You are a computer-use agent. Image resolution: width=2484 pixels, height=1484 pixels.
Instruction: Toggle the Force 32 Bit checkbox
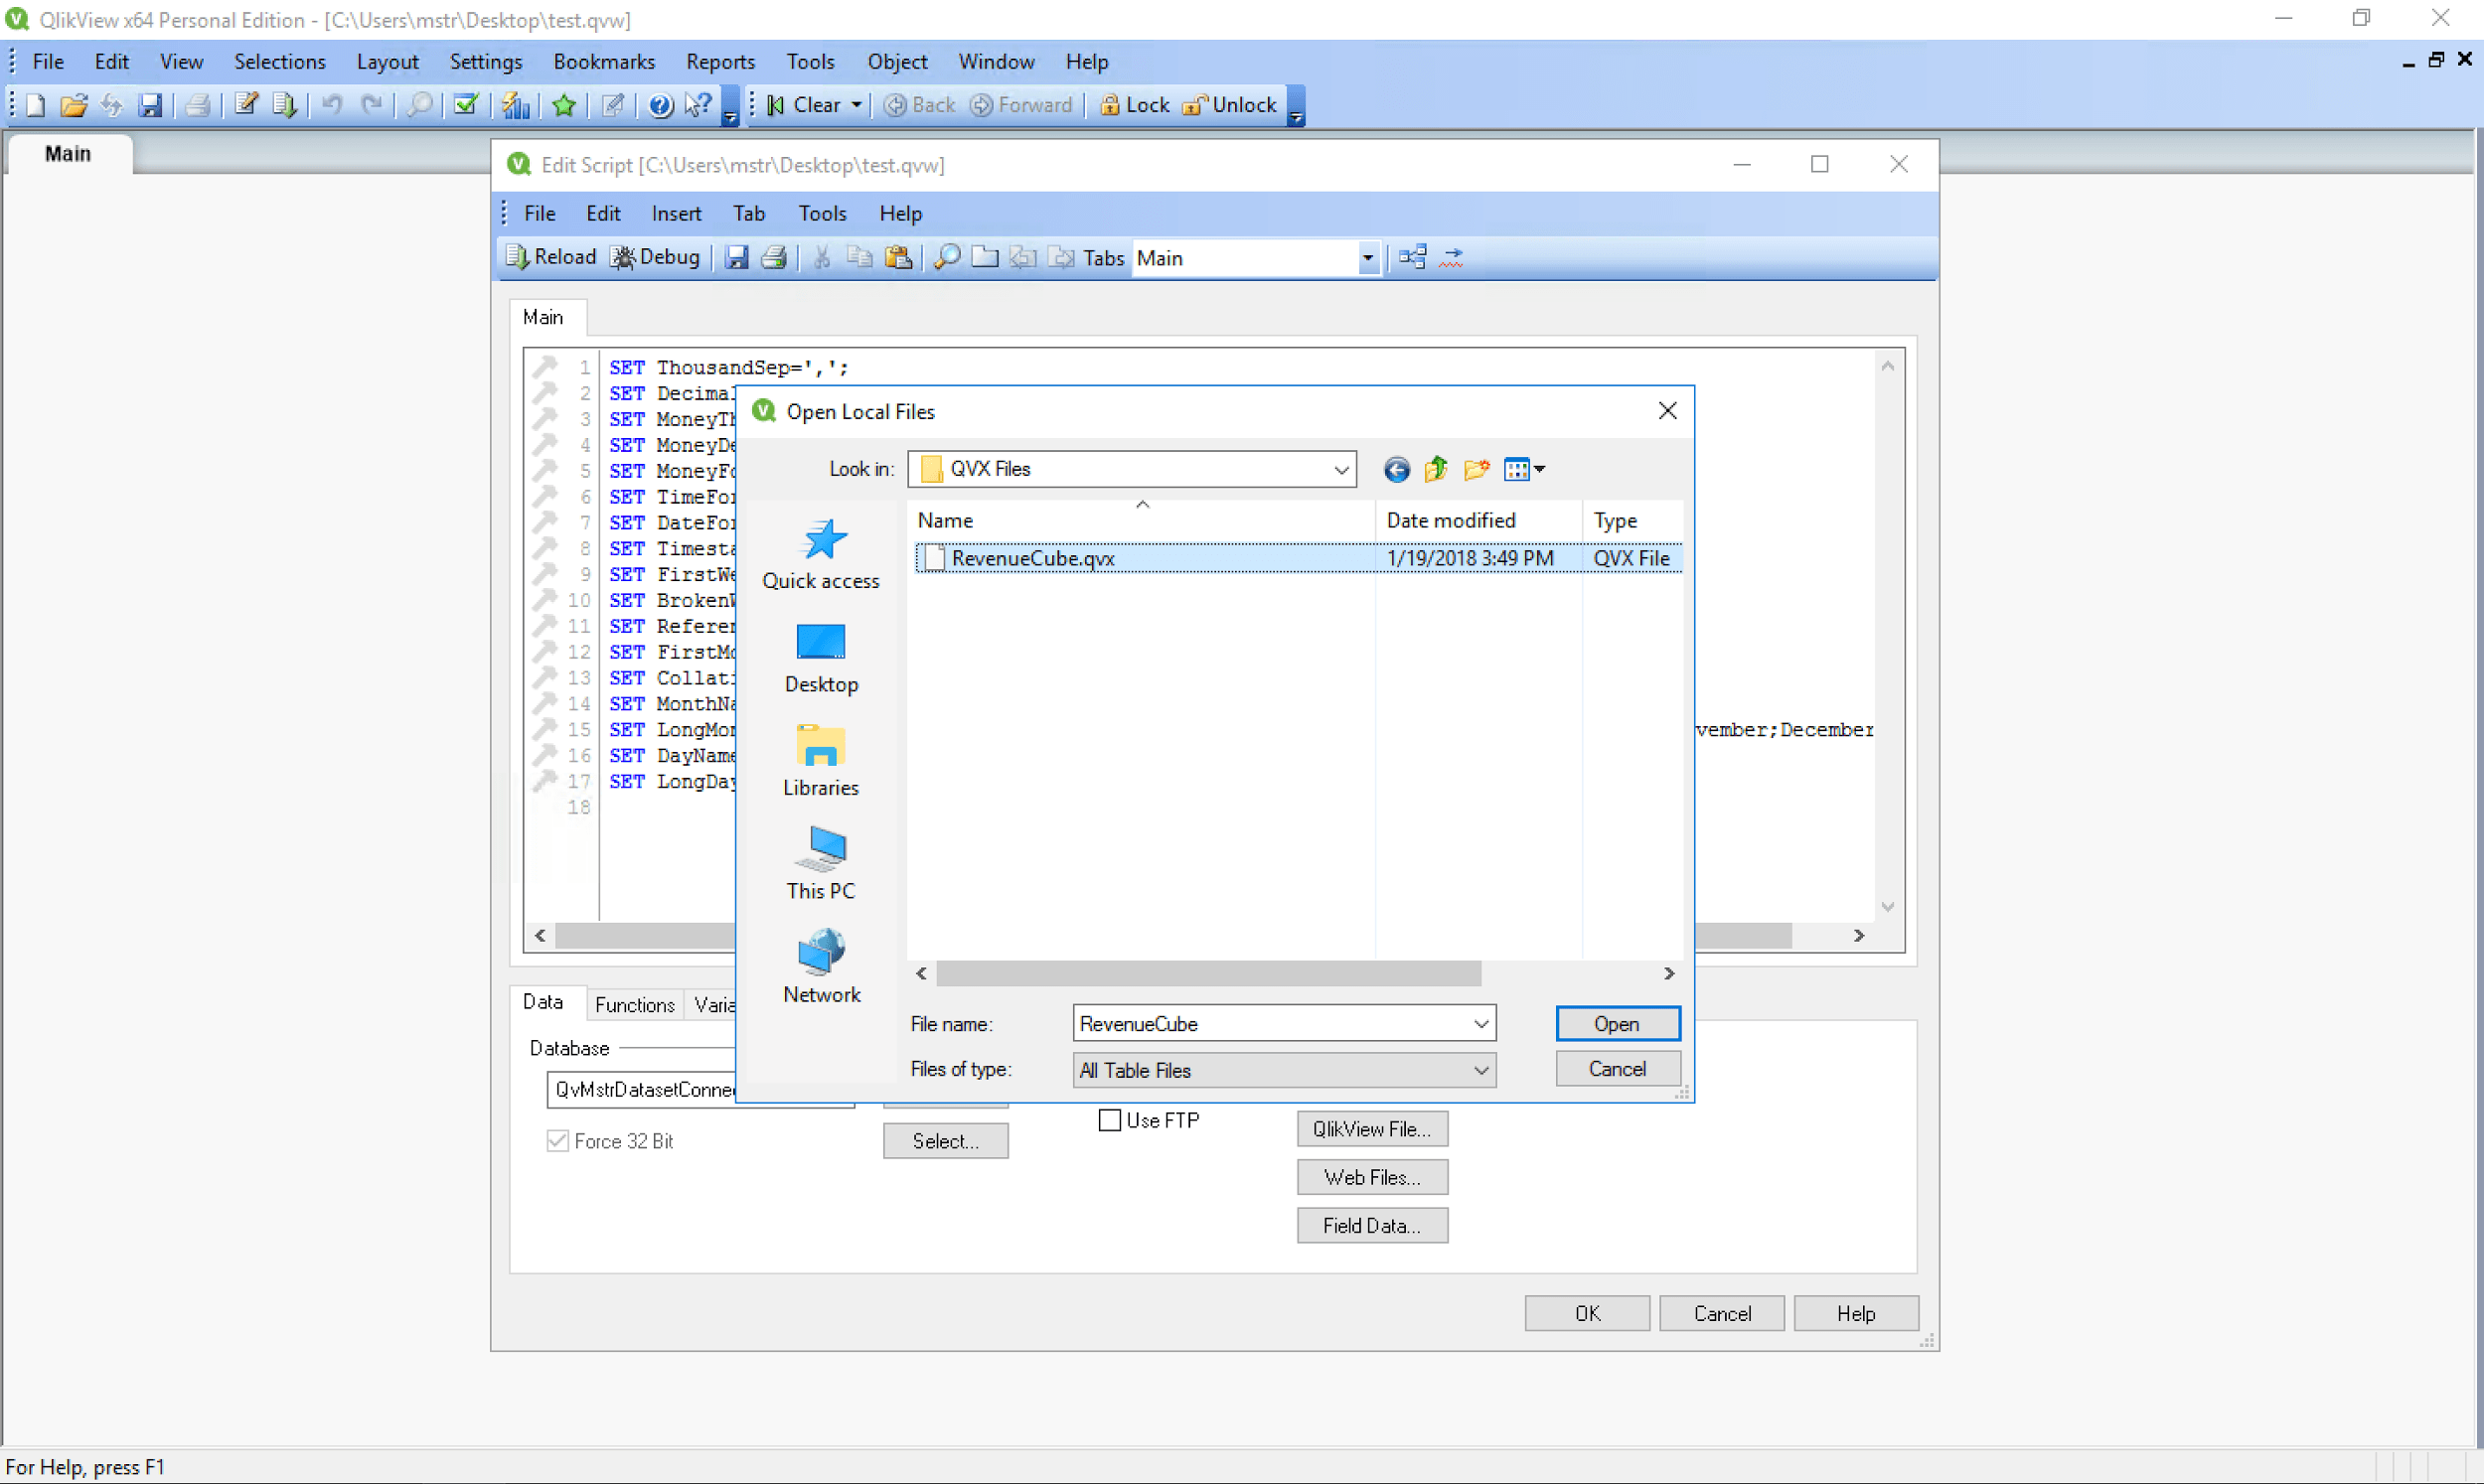558,1141
